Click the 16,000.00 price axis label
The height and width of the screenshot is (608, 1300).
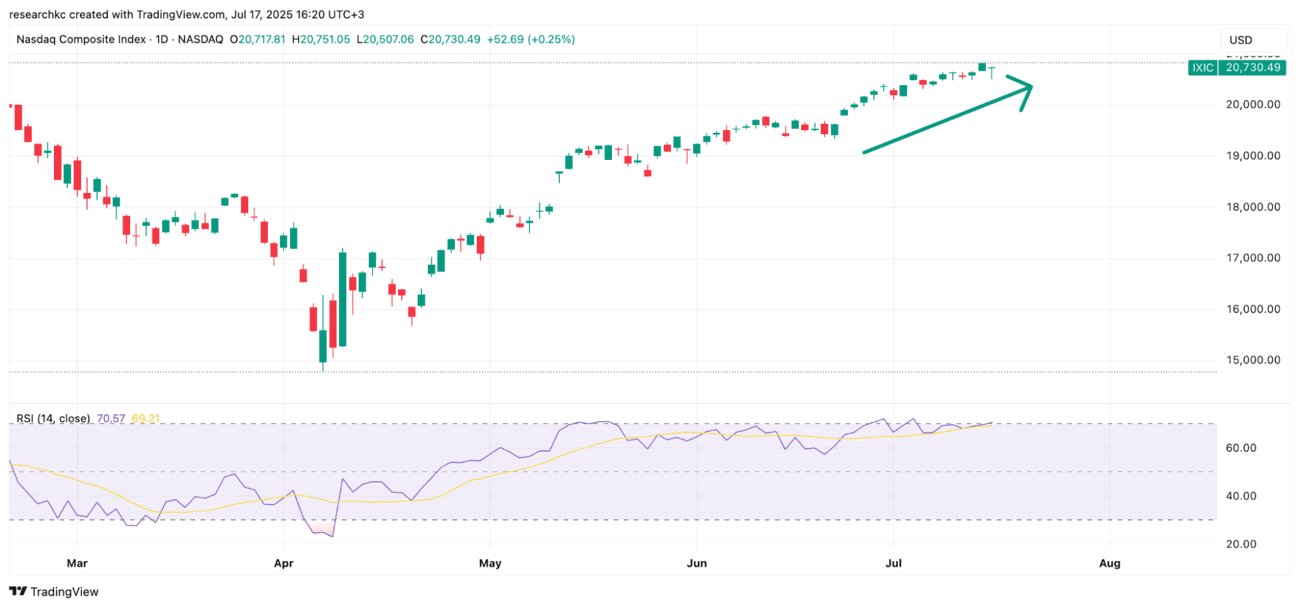click(1254, 309)
